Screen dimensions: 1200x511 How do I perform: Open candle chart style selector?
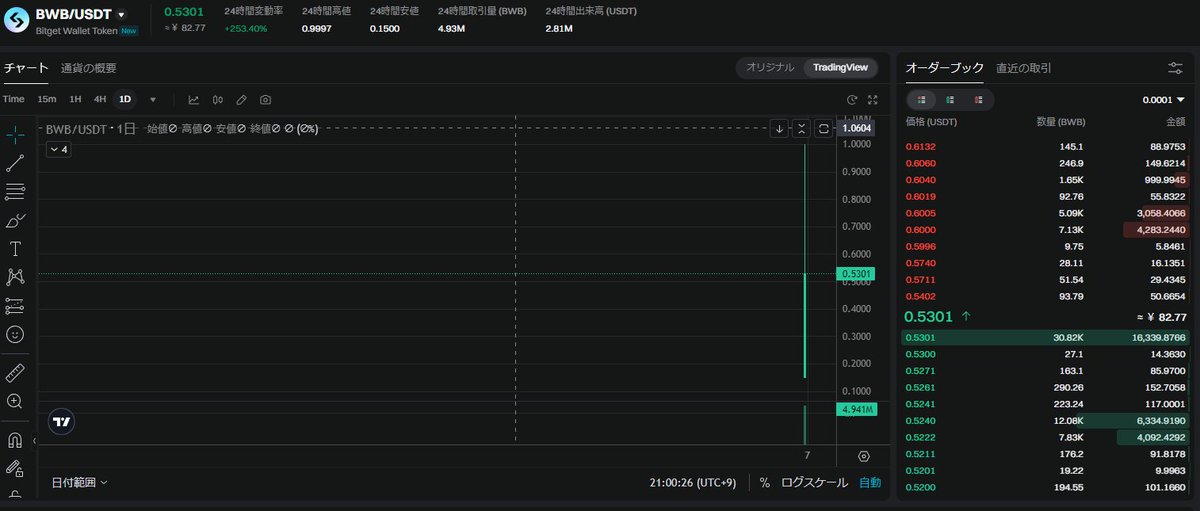(218, 99)
